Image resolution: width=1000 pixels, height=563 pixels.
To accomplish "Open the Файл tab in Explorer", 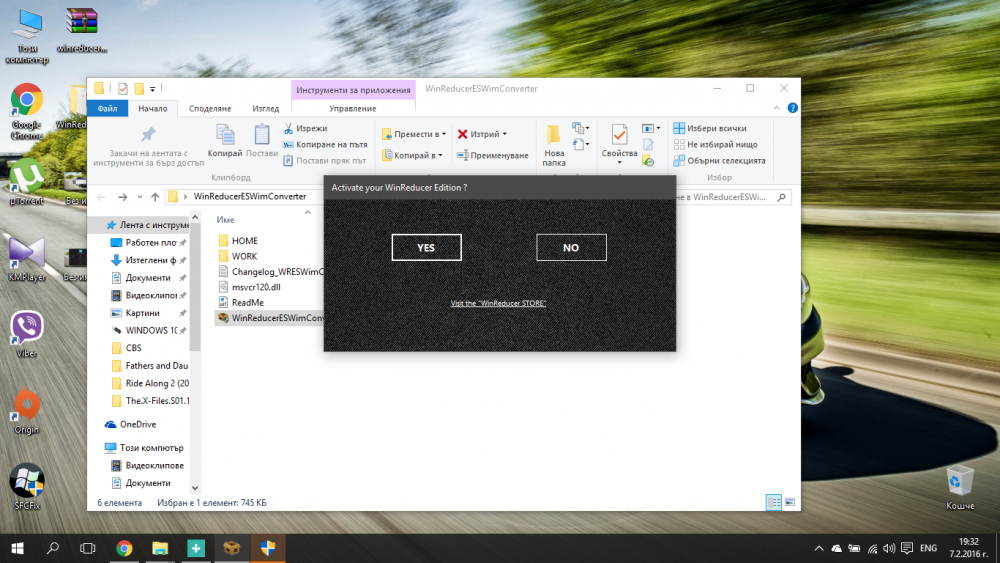I will [x=107, y=108].
